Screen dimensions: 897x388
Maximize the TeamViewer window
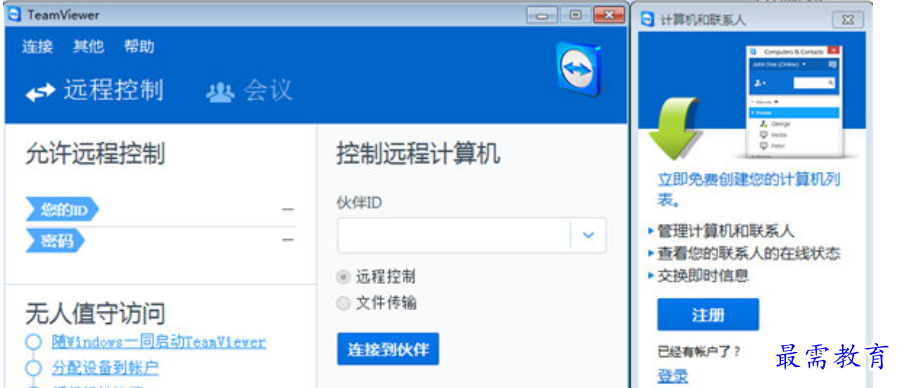click(574, 15)
